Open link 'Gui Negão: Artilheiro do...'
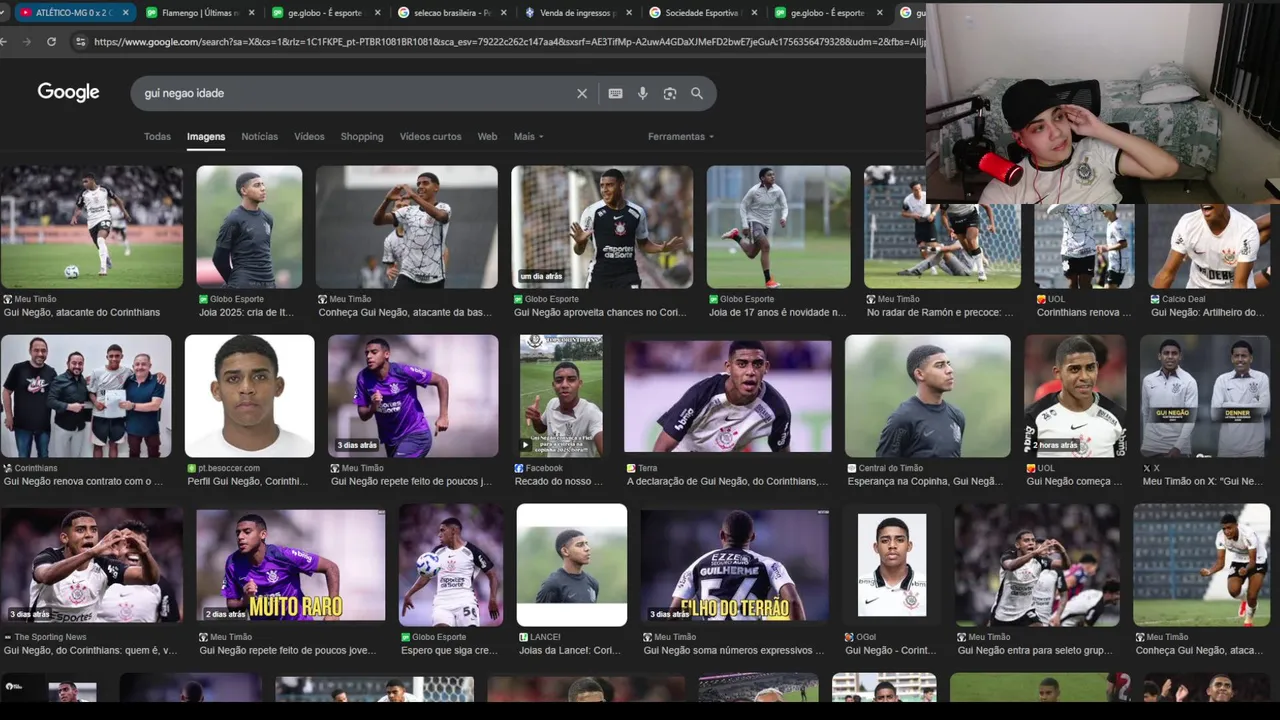The image size is (1280, 720). tap(1208, 312)
